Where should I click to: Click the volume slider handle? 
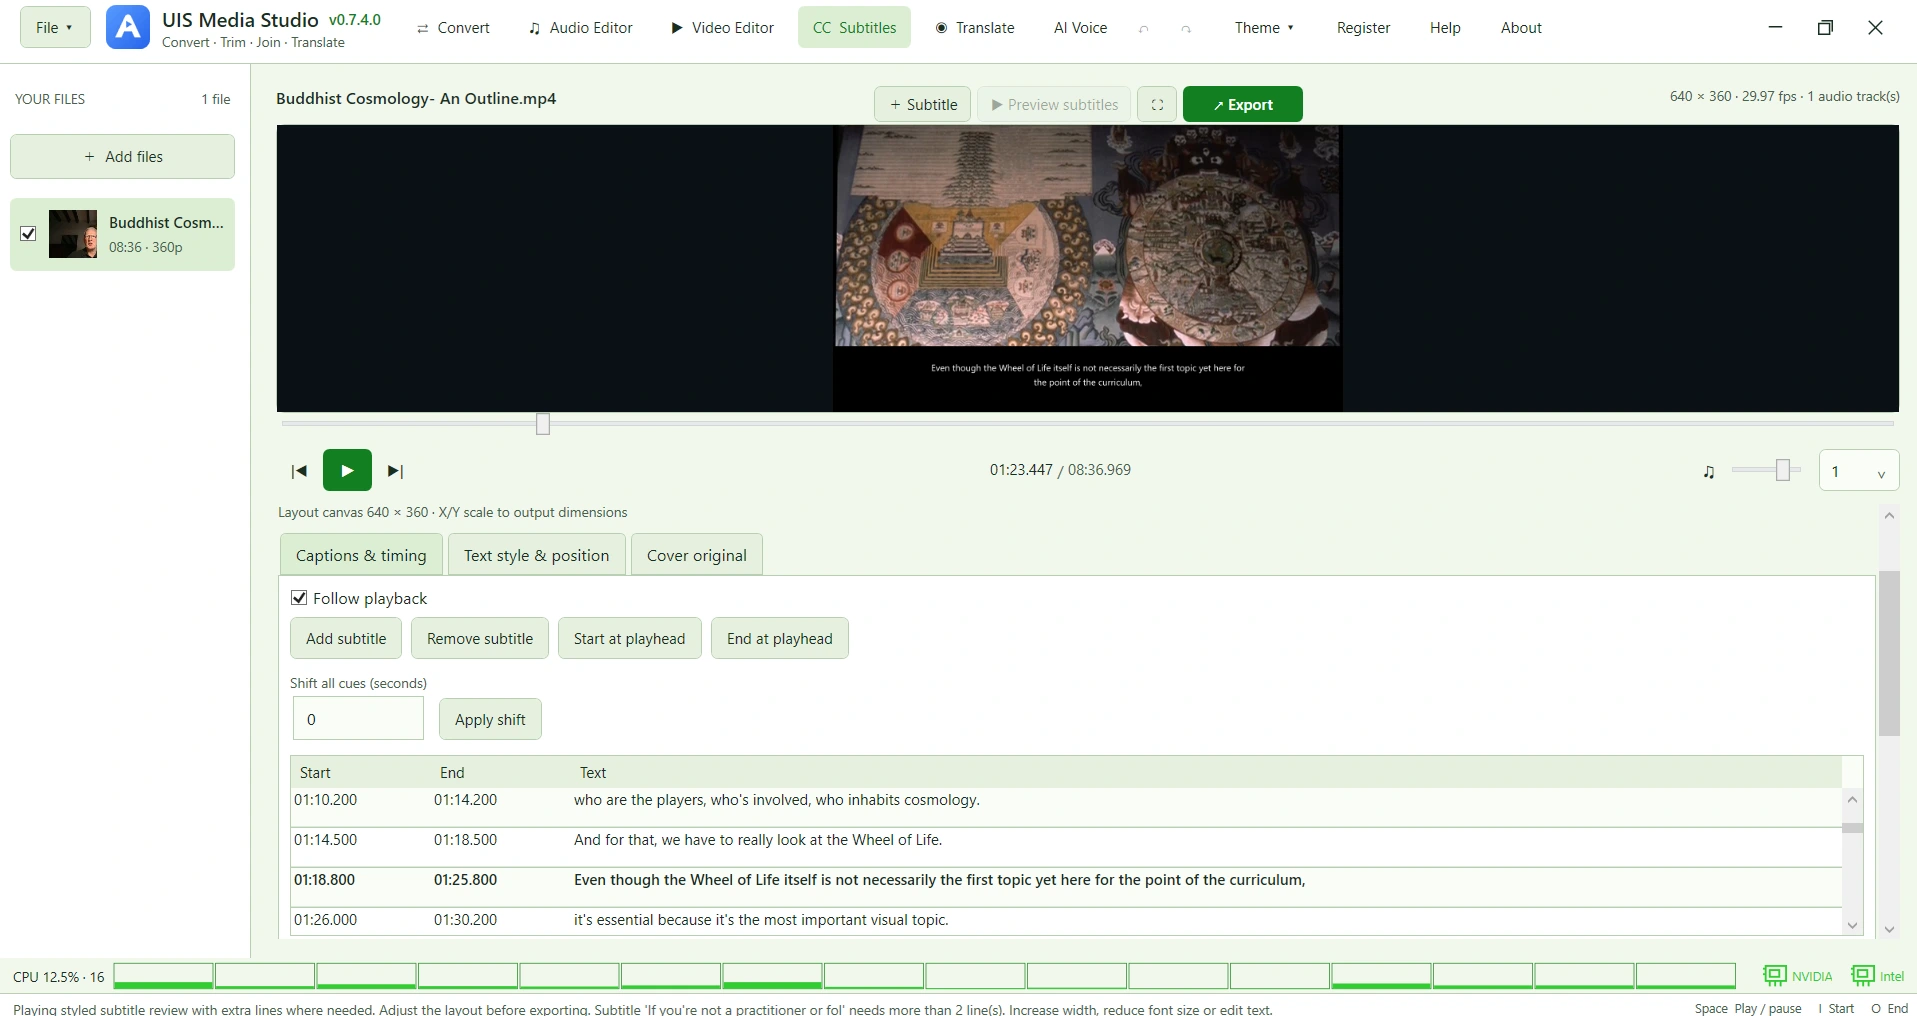(1782, 470)
